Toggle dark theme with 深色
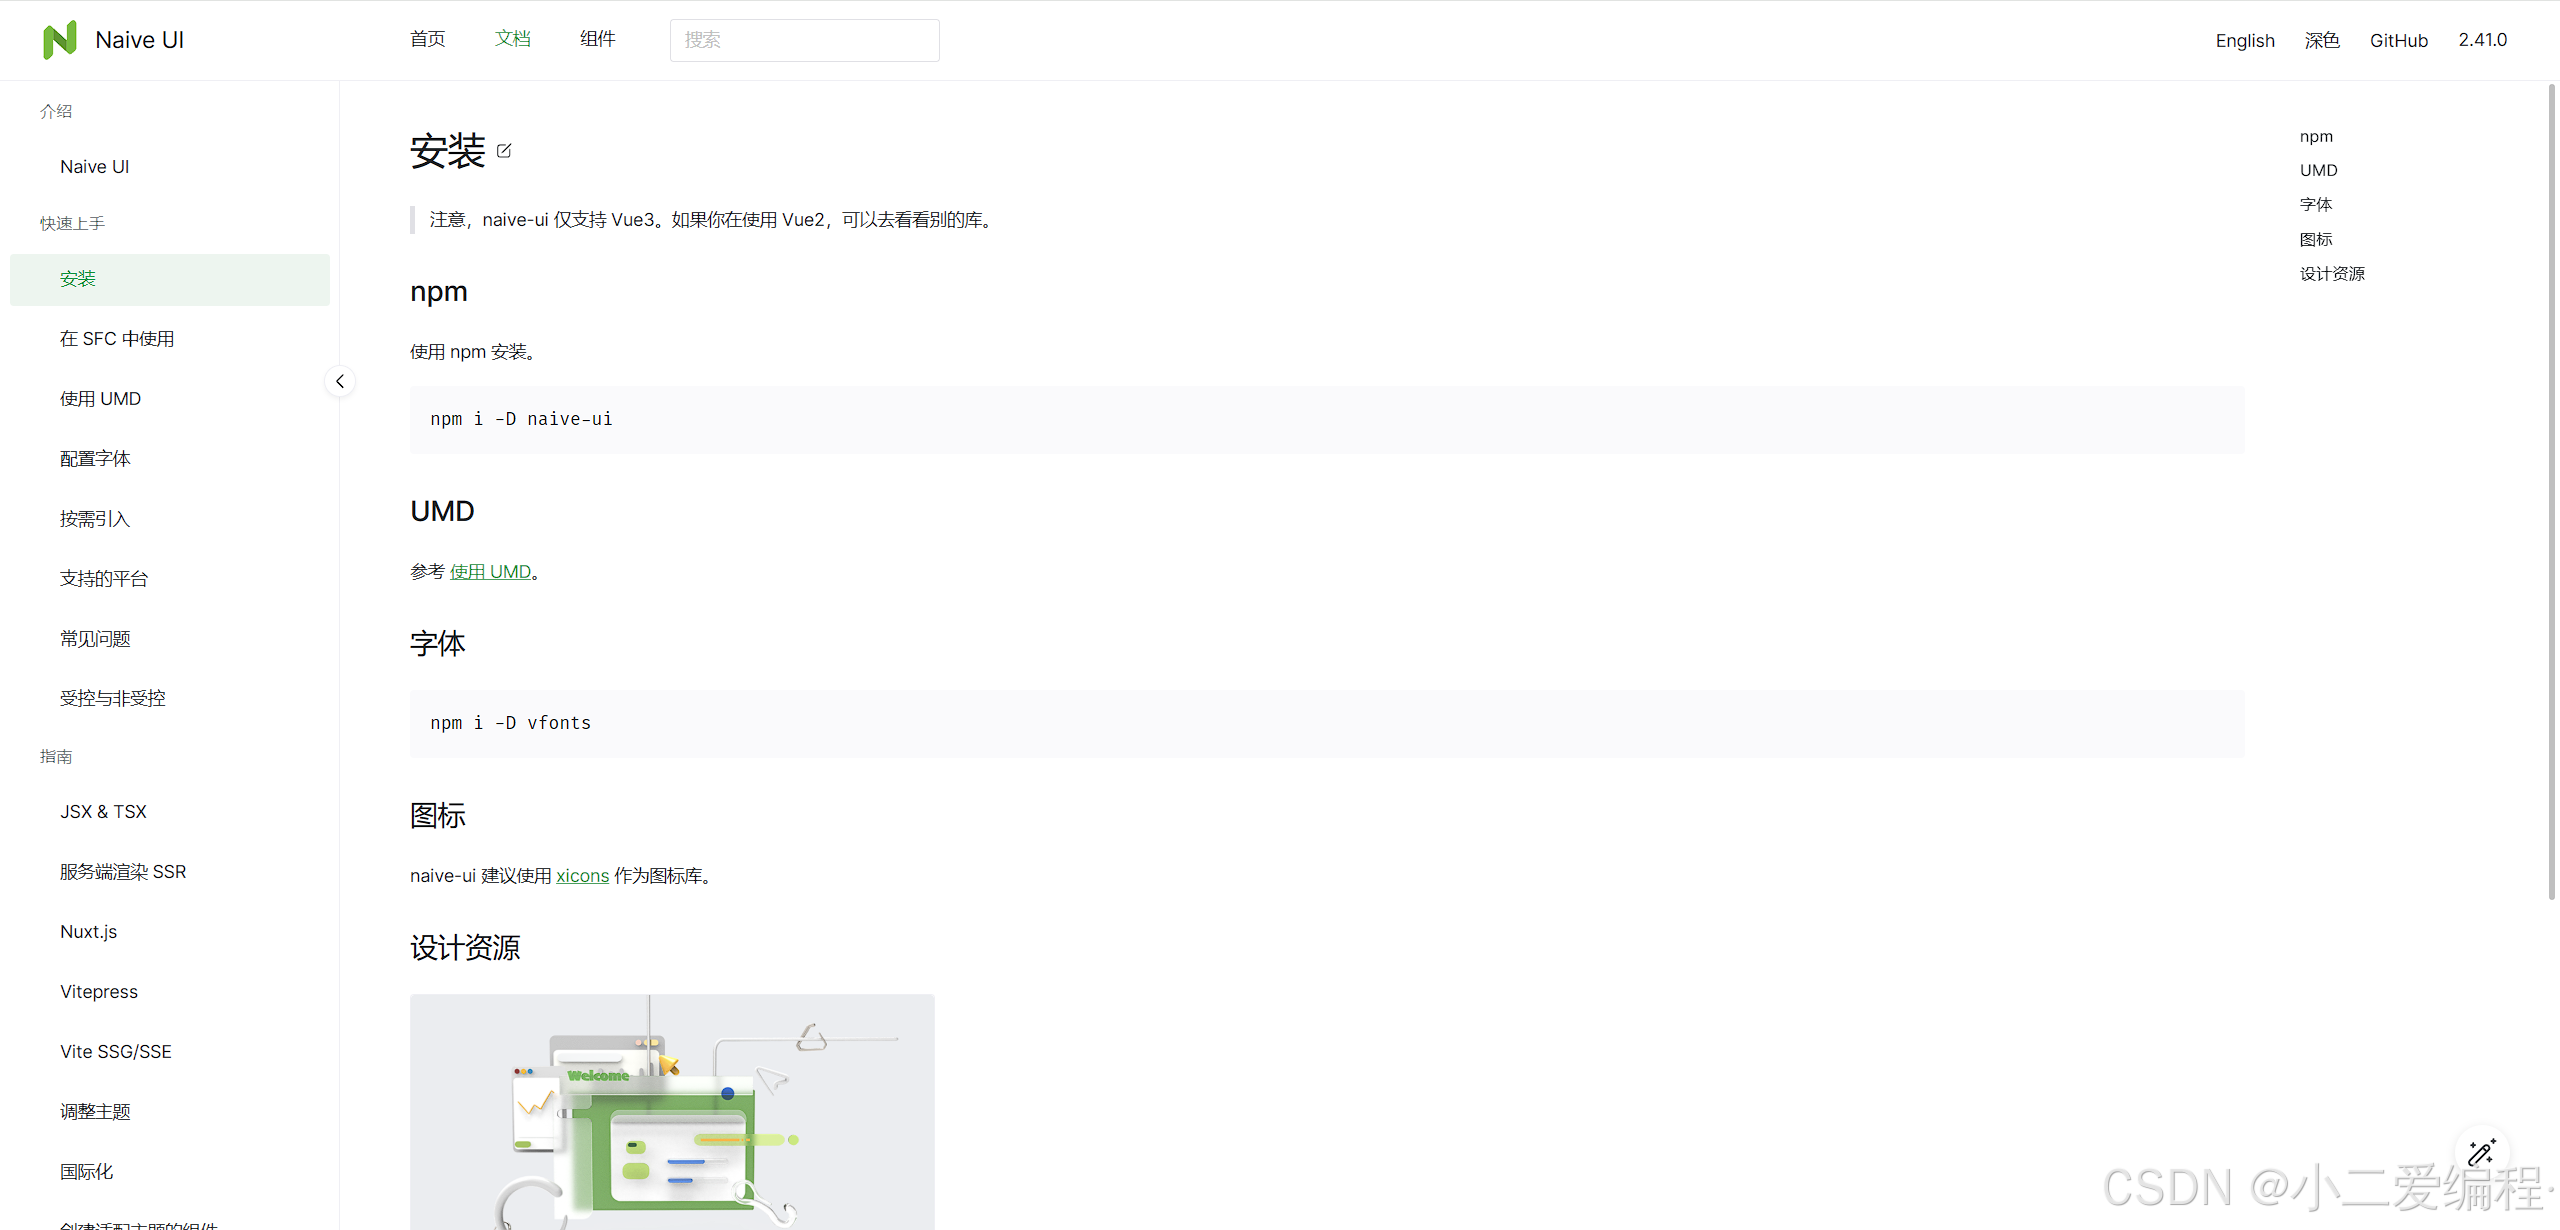This screenshot has width=2560, height=1230. 2321,40
